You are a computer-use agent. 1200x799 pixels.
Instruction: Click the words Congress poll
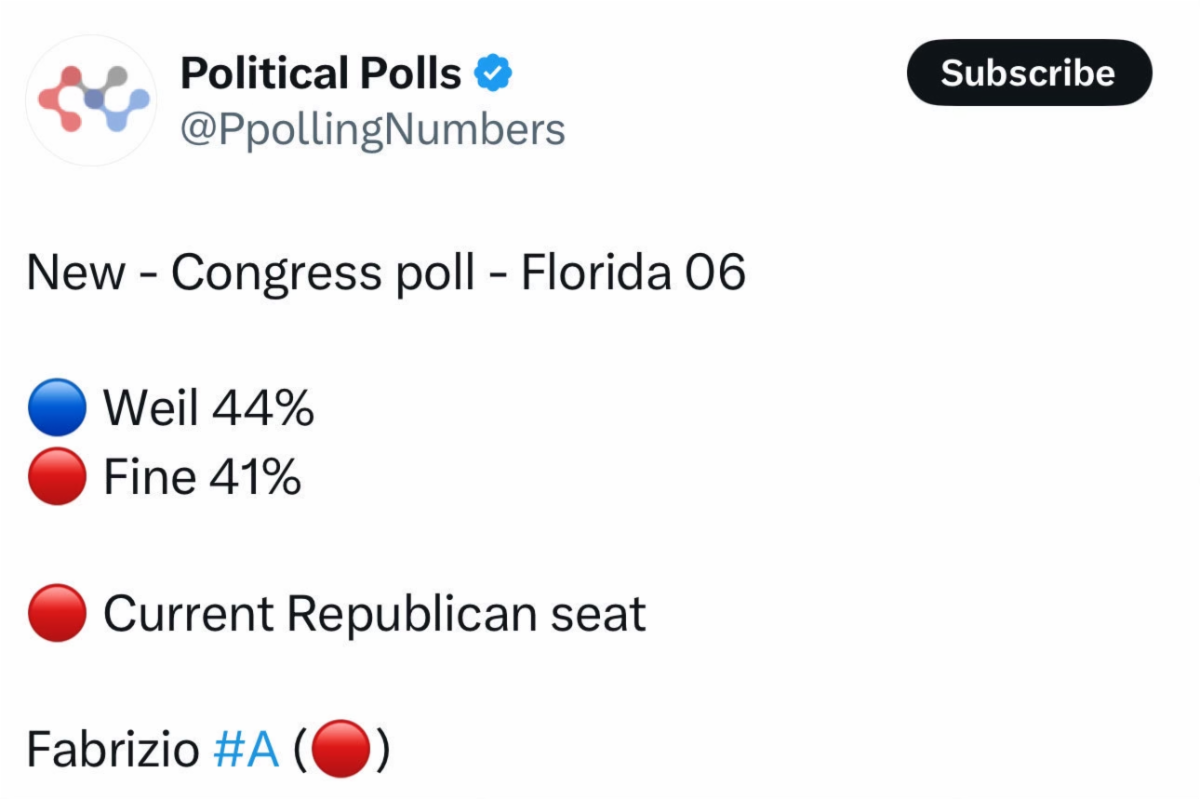point(323,273)
